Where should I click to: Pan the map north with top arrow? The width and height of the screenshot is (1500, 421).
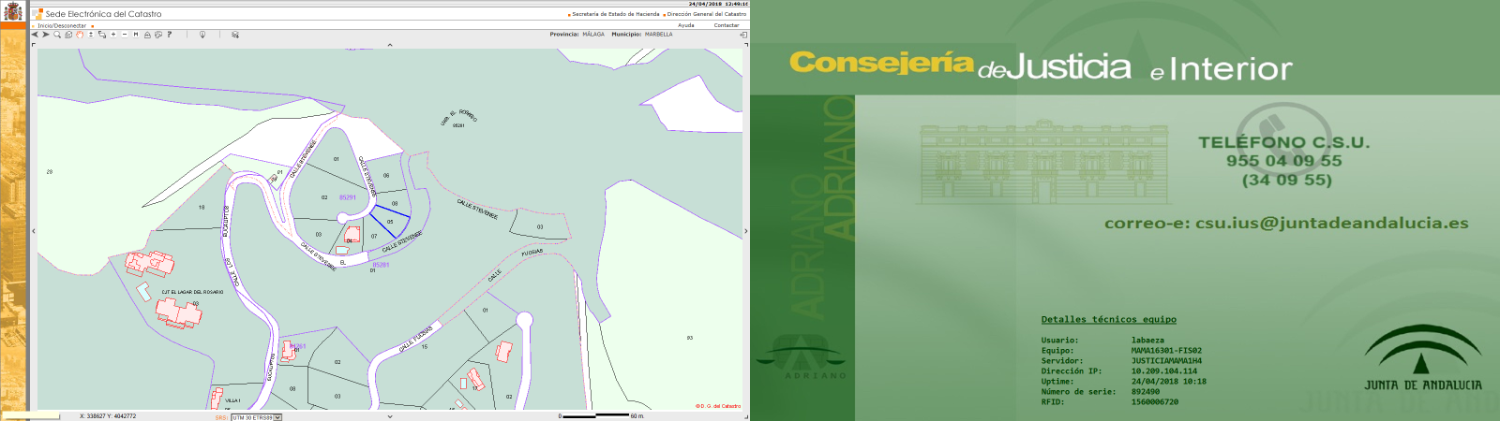[x=390, y=44]
